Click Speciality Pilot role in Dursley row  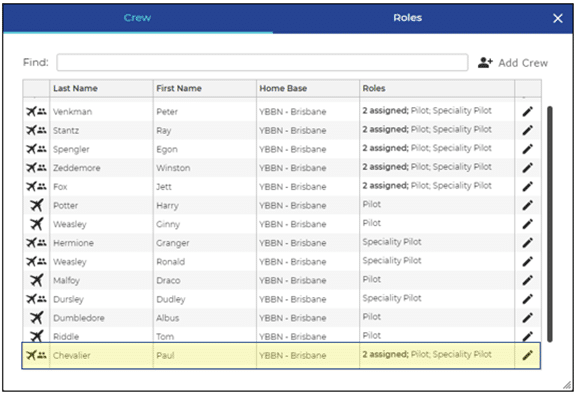(392, 298)
